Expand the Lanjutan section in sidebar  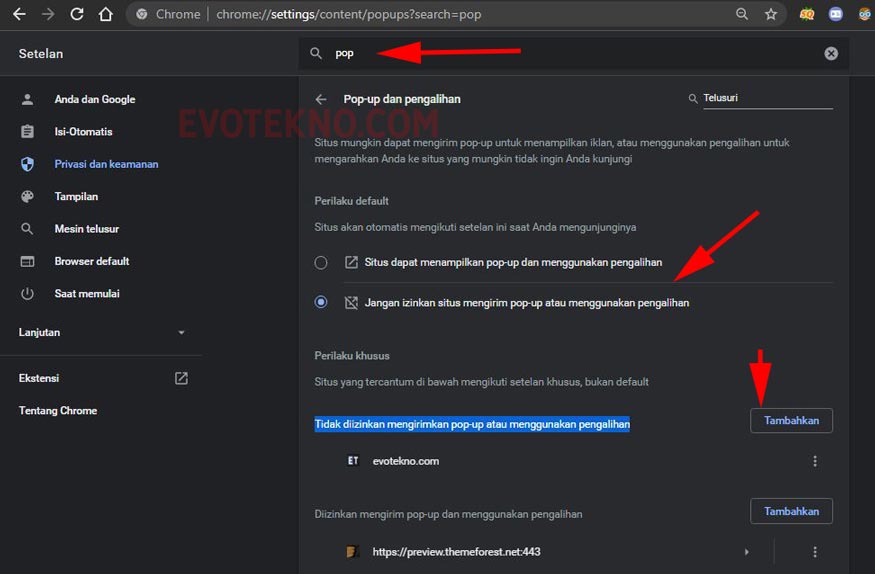(181, 332)
